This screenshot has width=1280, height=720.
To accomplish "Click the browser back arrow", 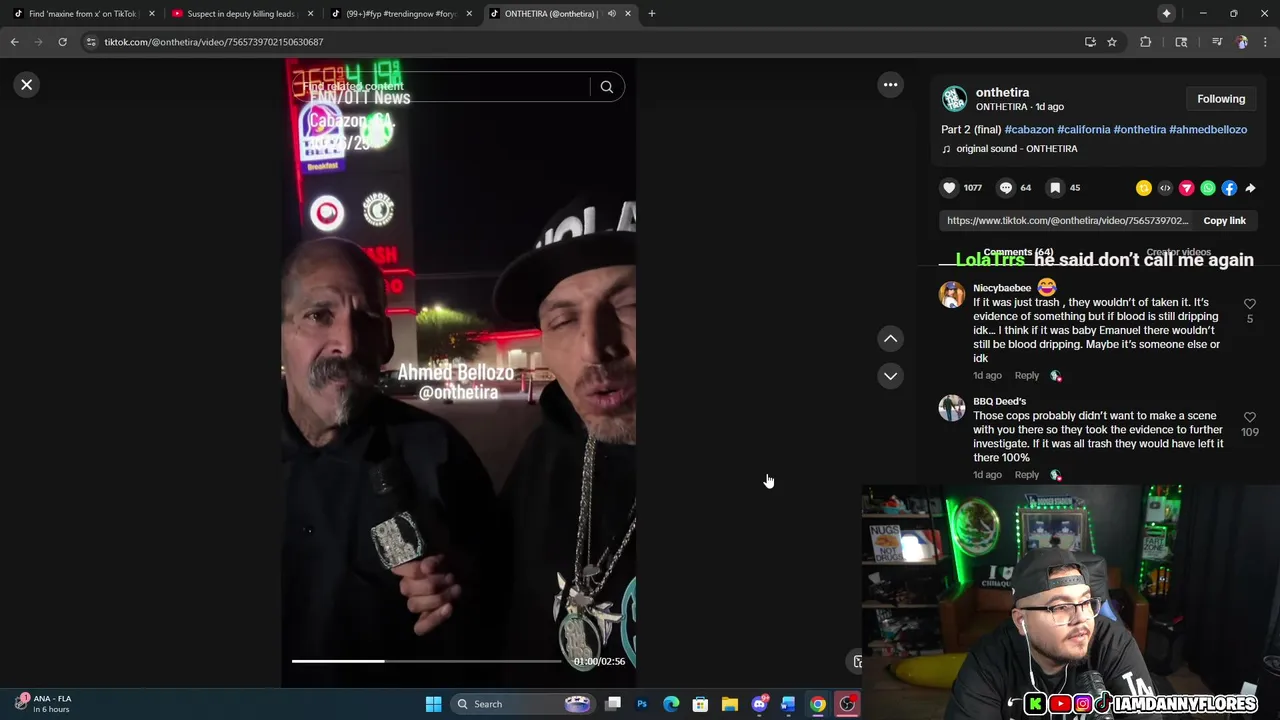I will click(15, 42).
